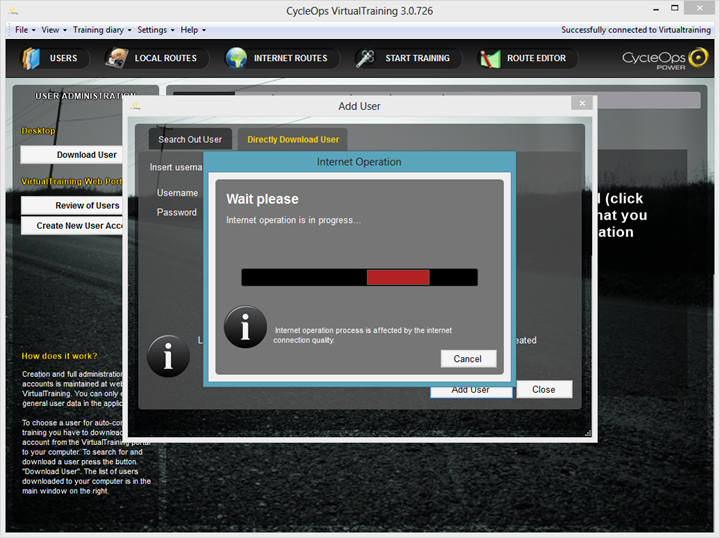
Task: Click the small icon in Add User title bar
Action: pyautogui.click(x=135, y=106)
